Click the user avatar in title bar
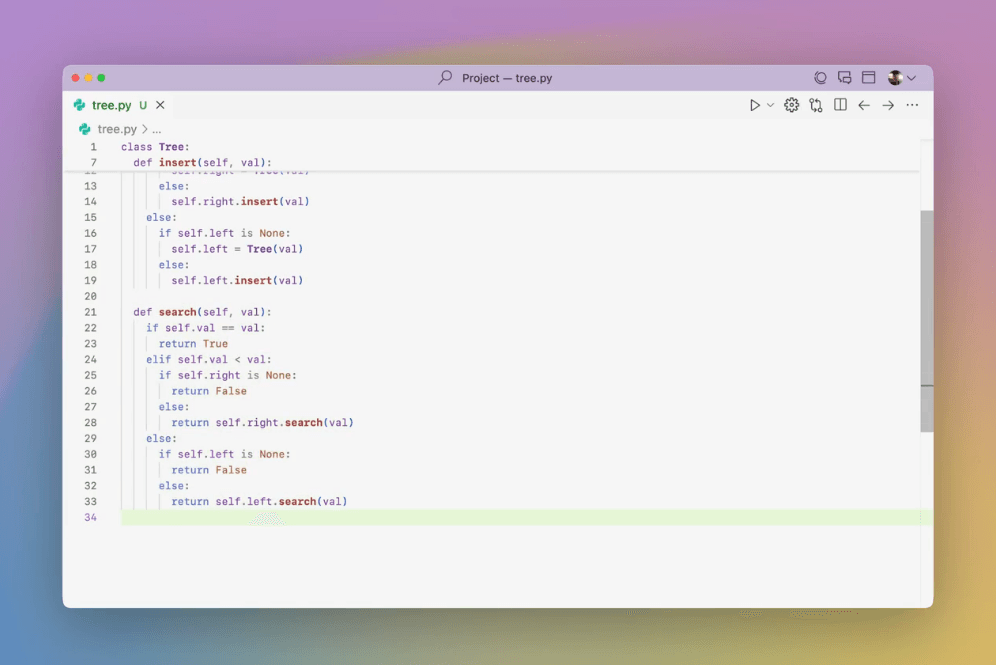 coord(895,77)
